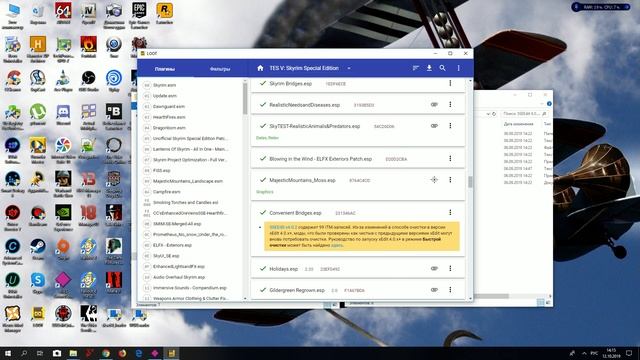The image size is (640, 360).
Task: Click the tag icon on RealisticNeedsandDiseases.esp card
Action: pos(434,104)
